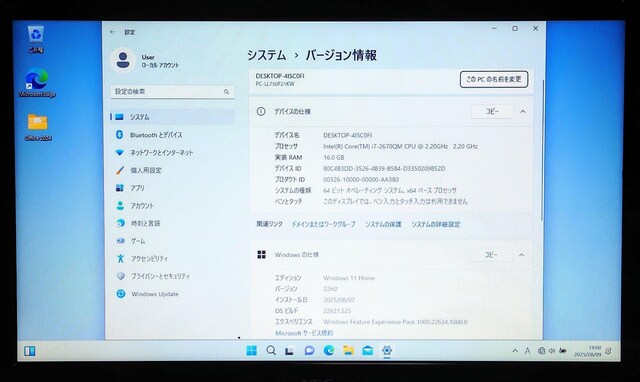Open プライバシーとセキュリティ settings
This screenshot has height=382, width=640.
(x=172, y=276)
